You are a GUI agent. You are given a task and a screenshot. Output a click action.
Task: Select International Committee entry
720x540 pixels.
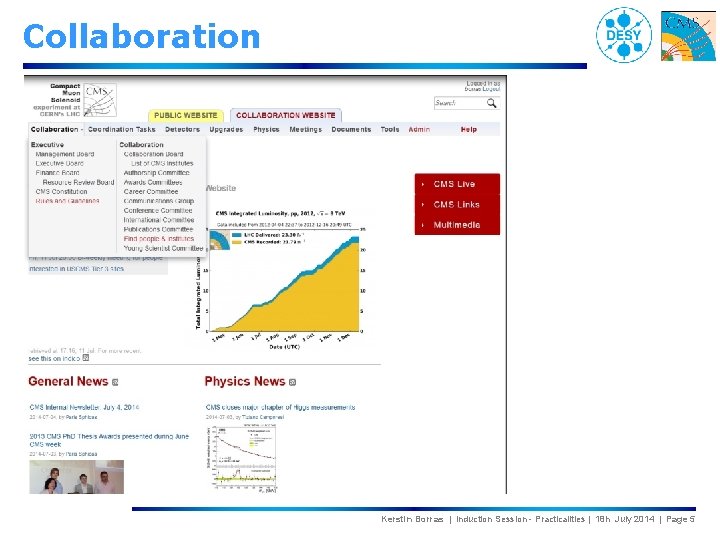click(x=158, y=220)
